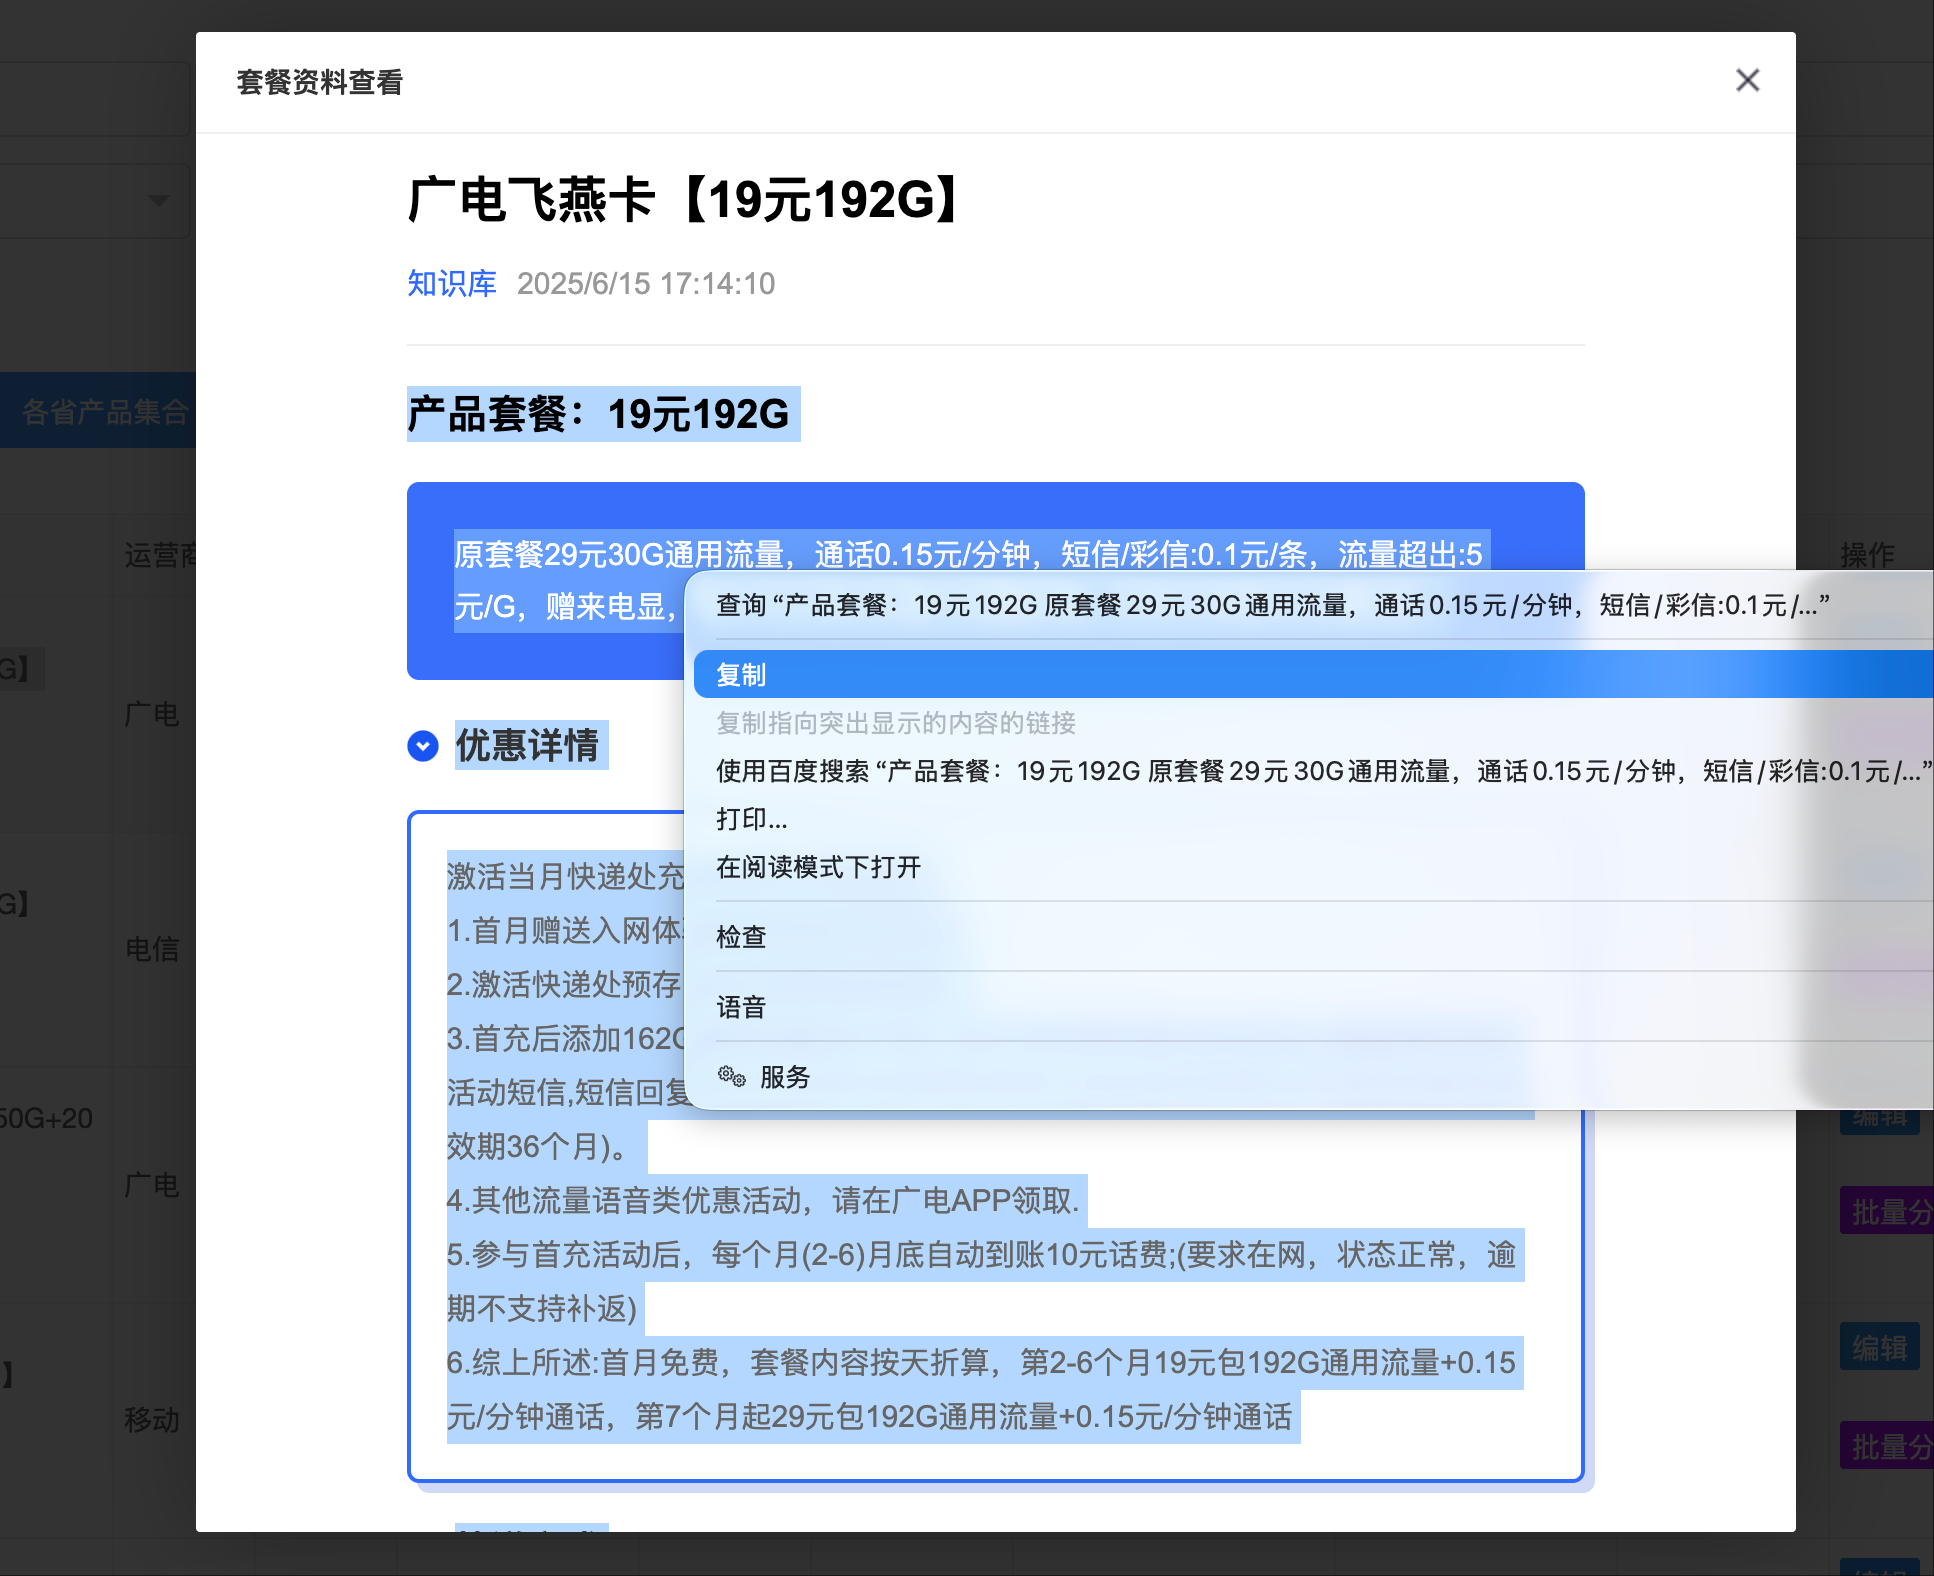The height and width of the screenshot is (1576, 1934).
Task: Click the title 广电飞燕卡【19元192G】
Action: point(685,199)
